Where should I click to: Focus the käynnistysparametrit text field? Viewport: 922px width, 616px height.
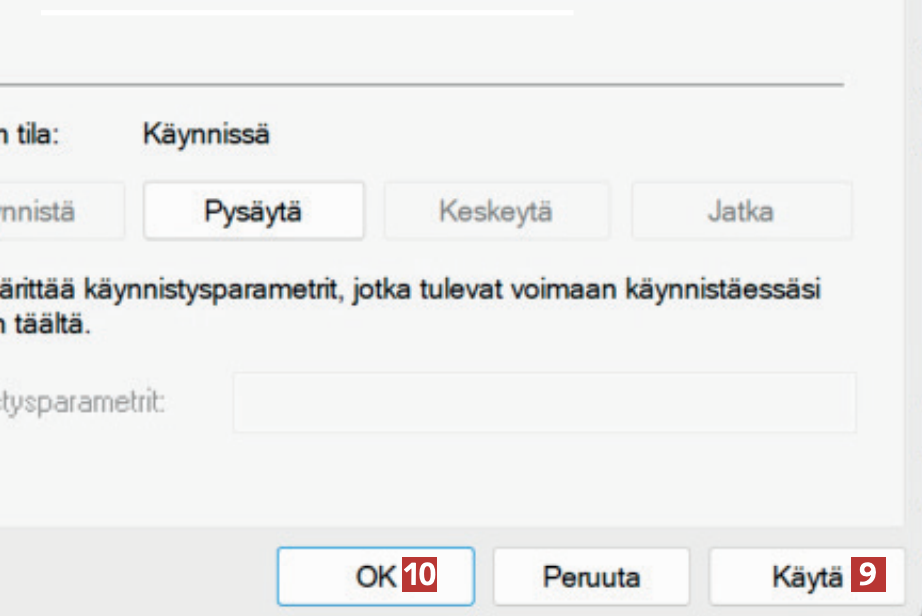click(544, 403)
